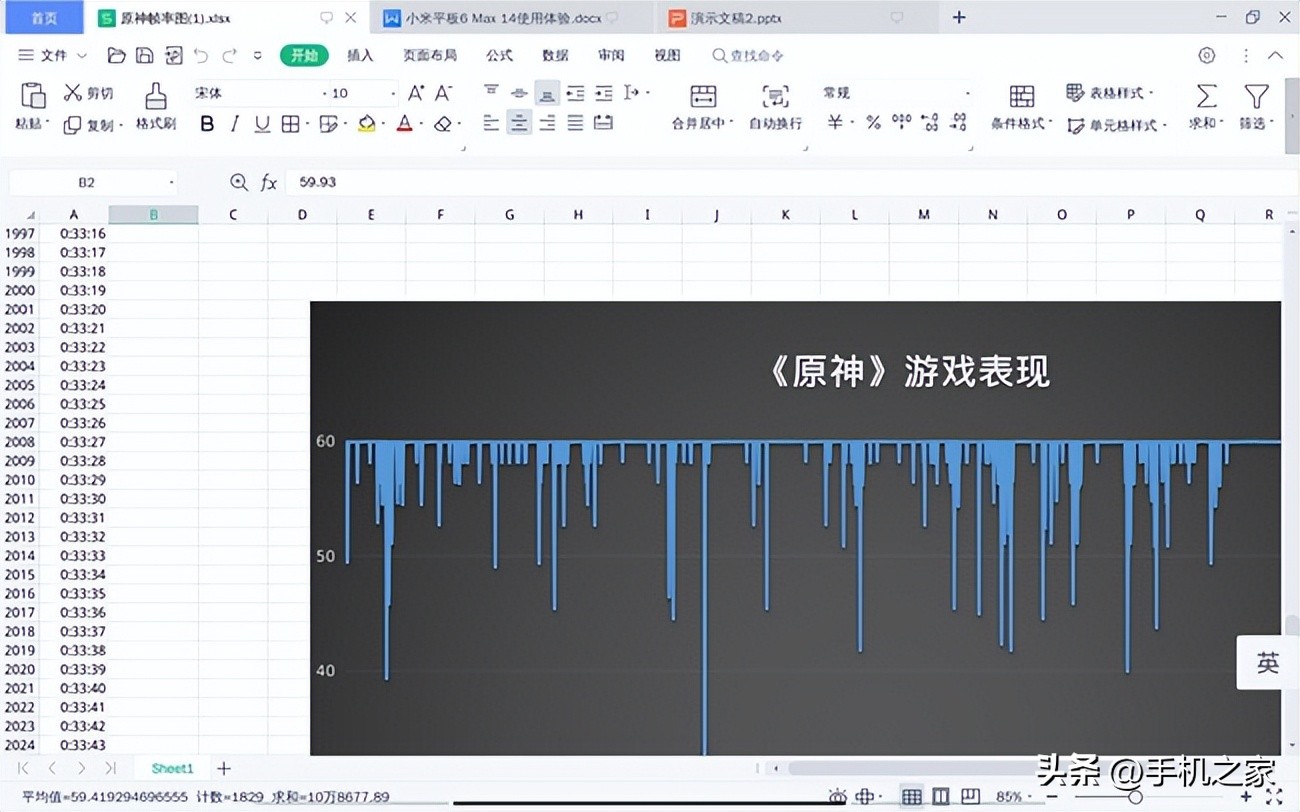This screenshot has width=1300, height=812.
Task: Toggle underline formatting
Action: pyautogui.click(x=262, y=123)
